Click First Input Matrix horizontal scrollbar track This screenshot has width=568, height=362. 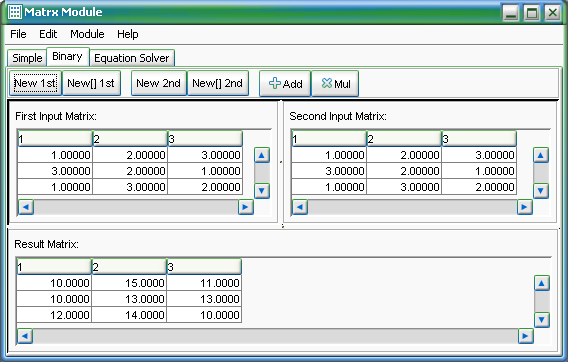click(136, 207)
